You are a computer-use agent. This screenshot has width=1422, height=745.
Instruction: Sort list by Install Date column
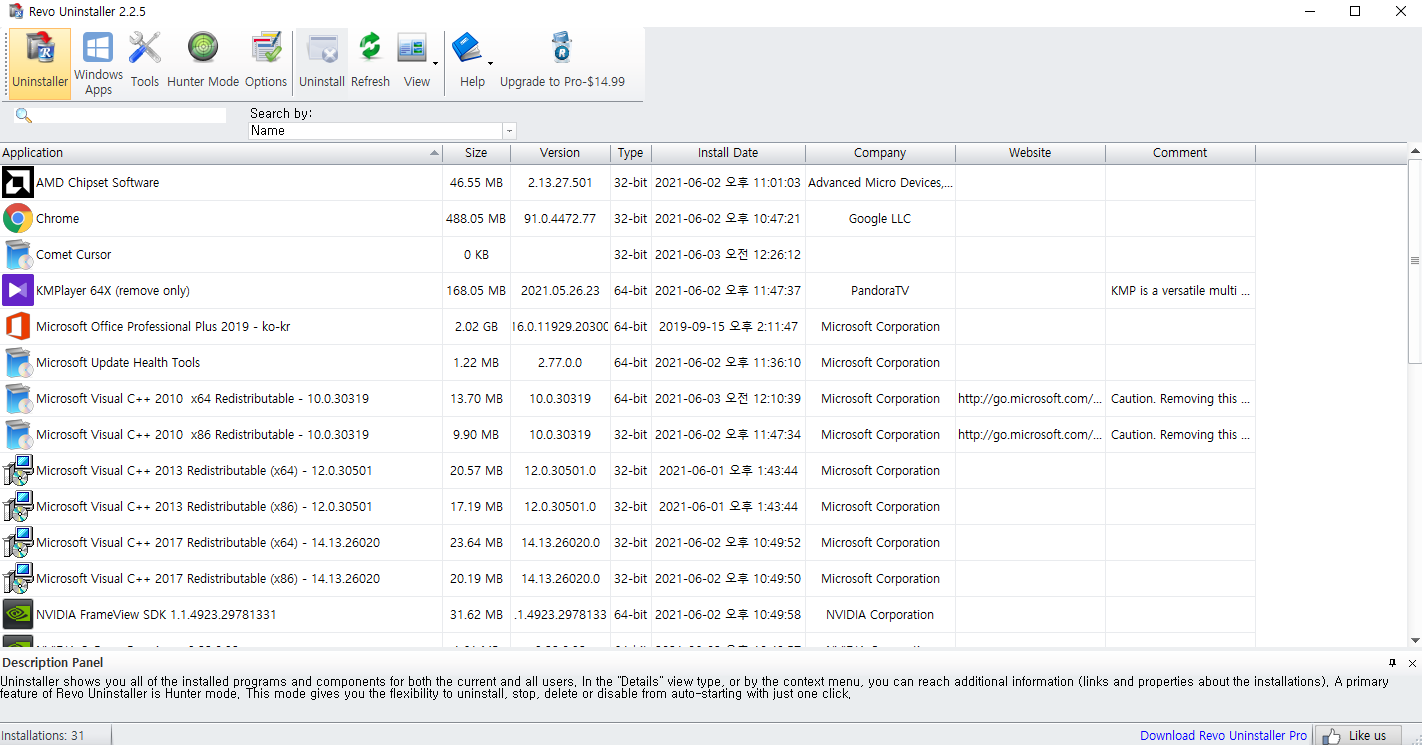(727, 153)
